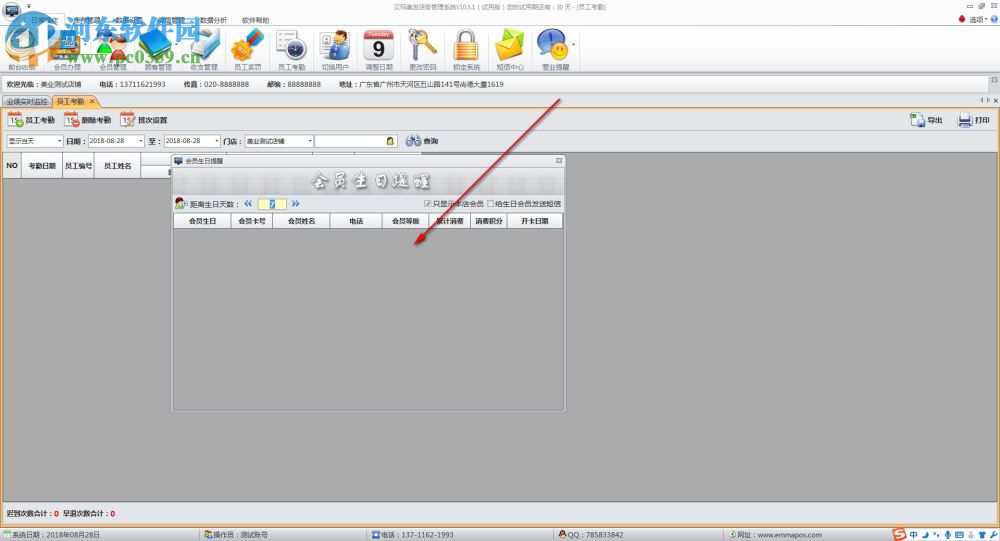This screenshot has height=541, width=1000.
Task: Click the 员工编号 column header
Action: (78, 165)
